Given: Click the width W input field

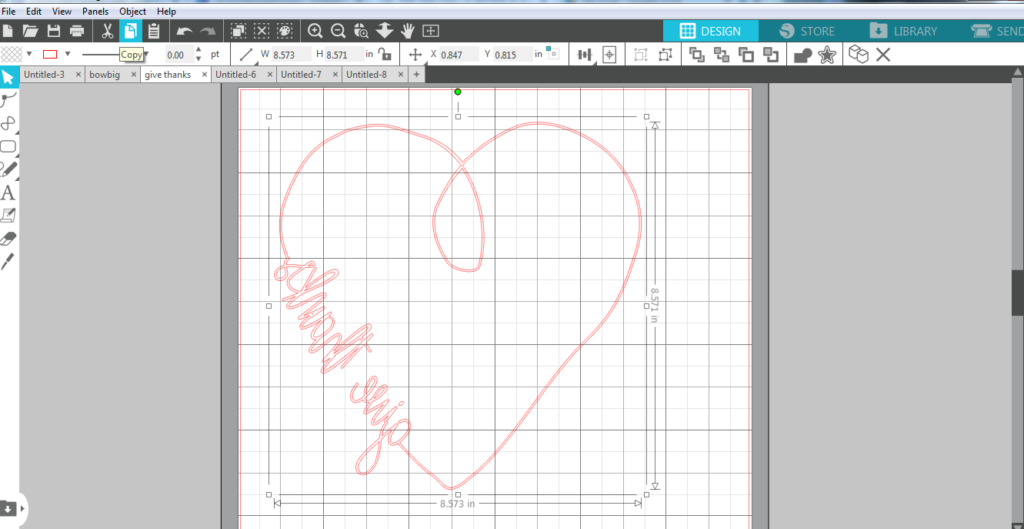Looking at the screenshot, I should (x=289, y=55).
